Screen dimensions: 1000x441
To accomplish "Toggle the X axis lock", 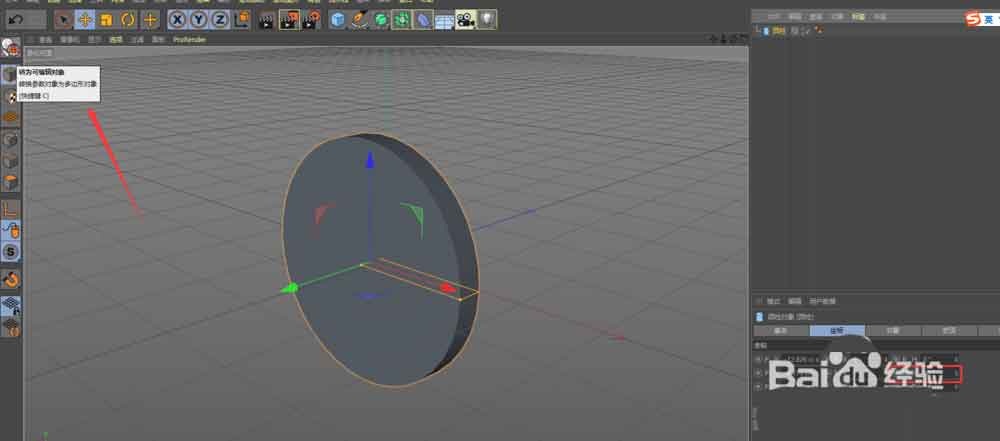I will (177, 20).
